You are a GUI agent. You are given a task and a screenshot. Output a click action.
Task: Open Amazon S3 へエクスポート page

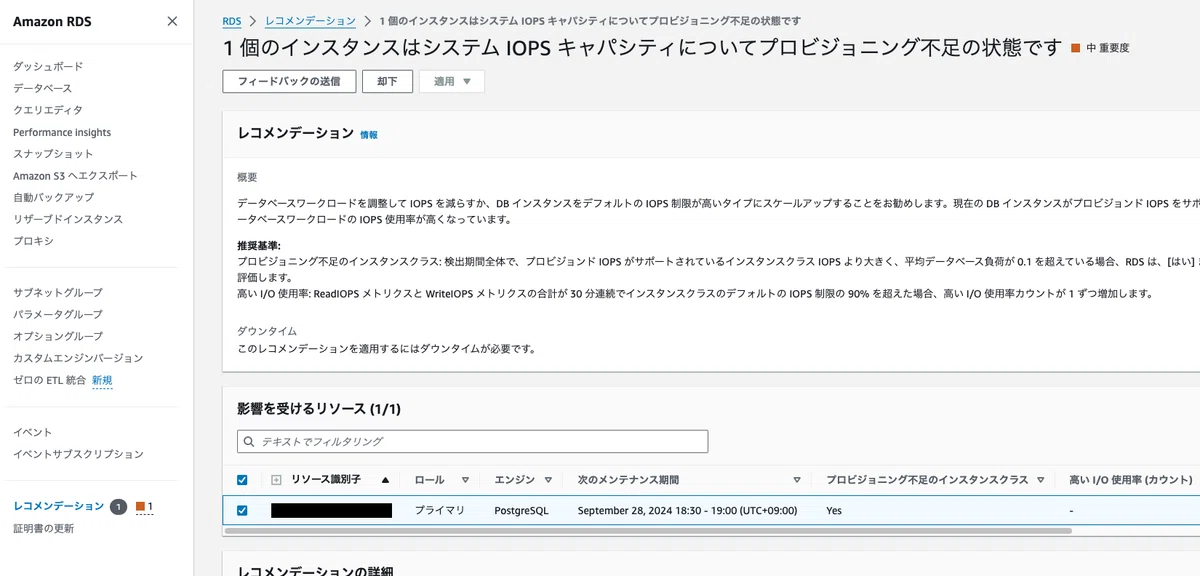(75, 176)
